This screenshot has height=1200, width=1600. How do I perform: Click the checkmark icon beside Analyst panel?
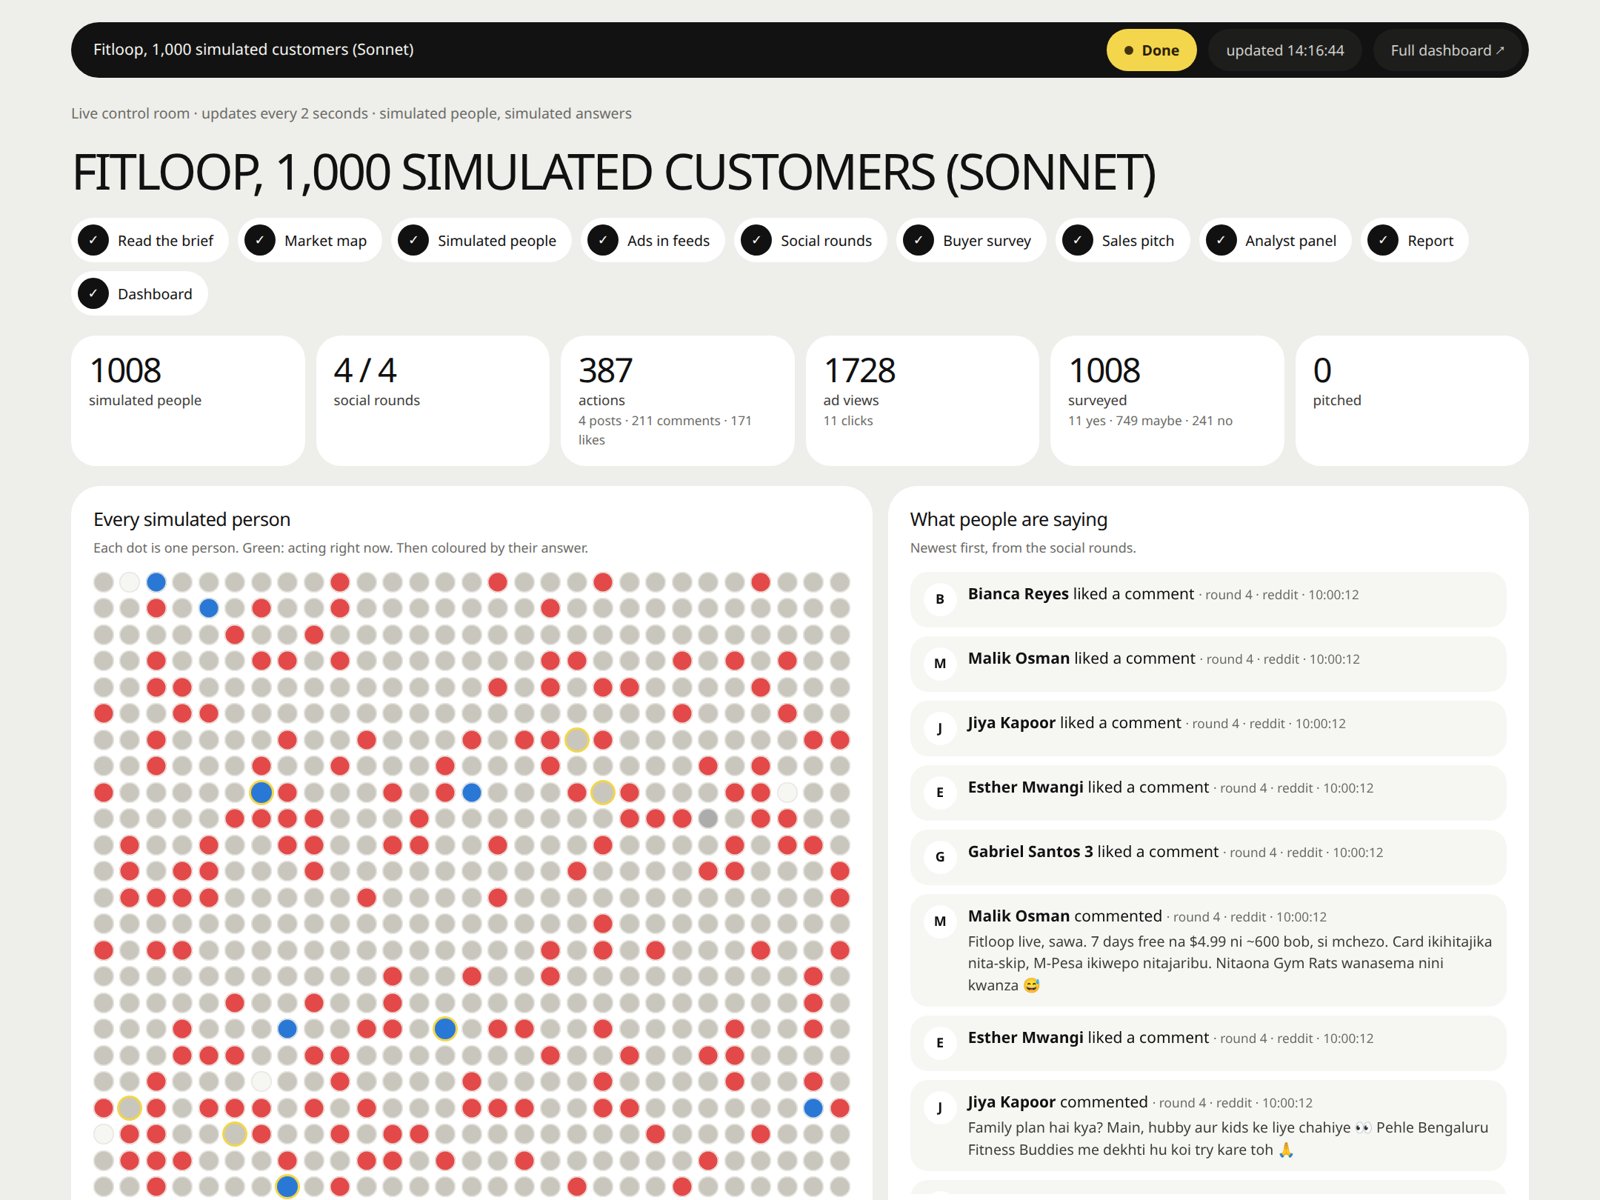pos(1221,240)
